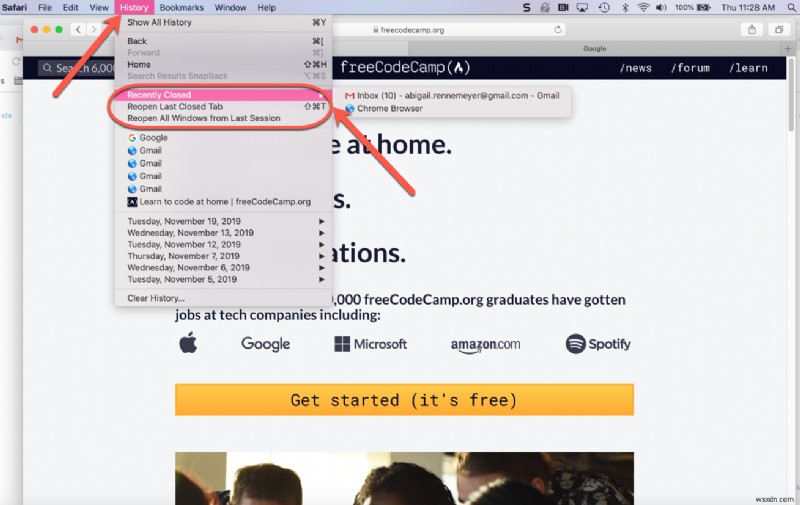Screen dimensions: 800x505
Task: Click the volume menu bar icon
Action: point(661,7)
